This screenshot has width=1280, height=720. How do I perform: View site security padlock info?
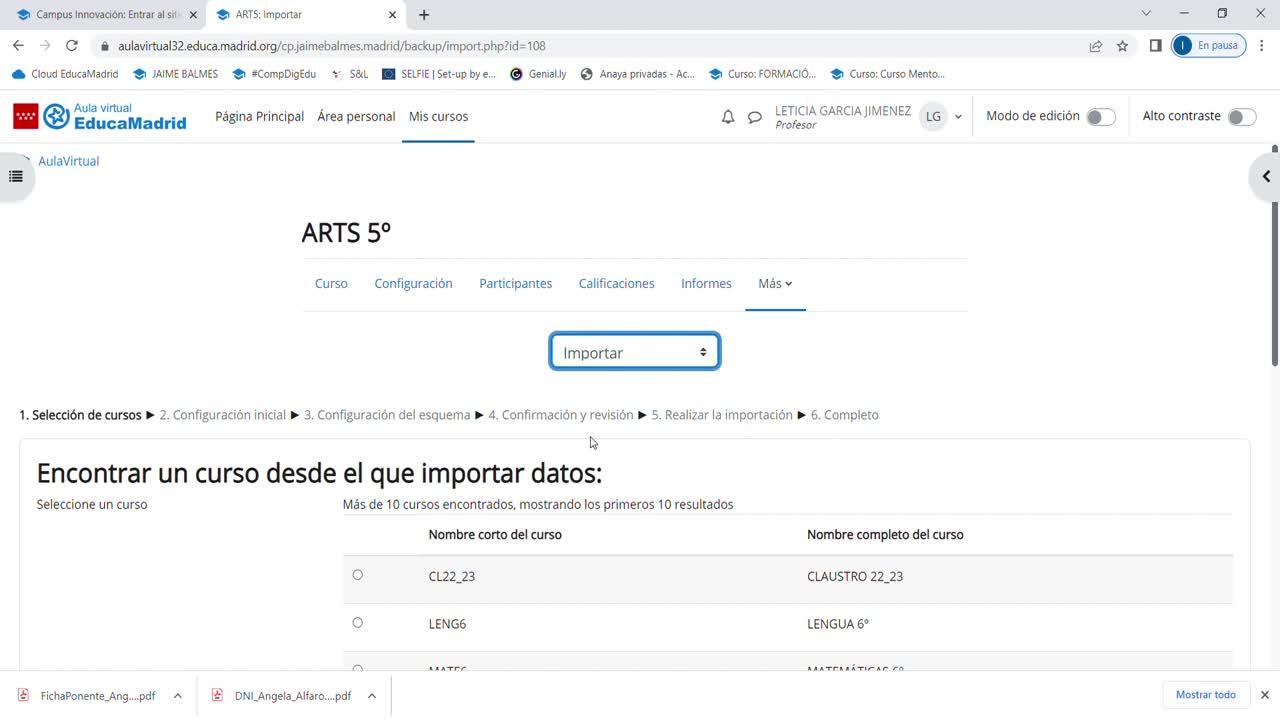point(104,46)
